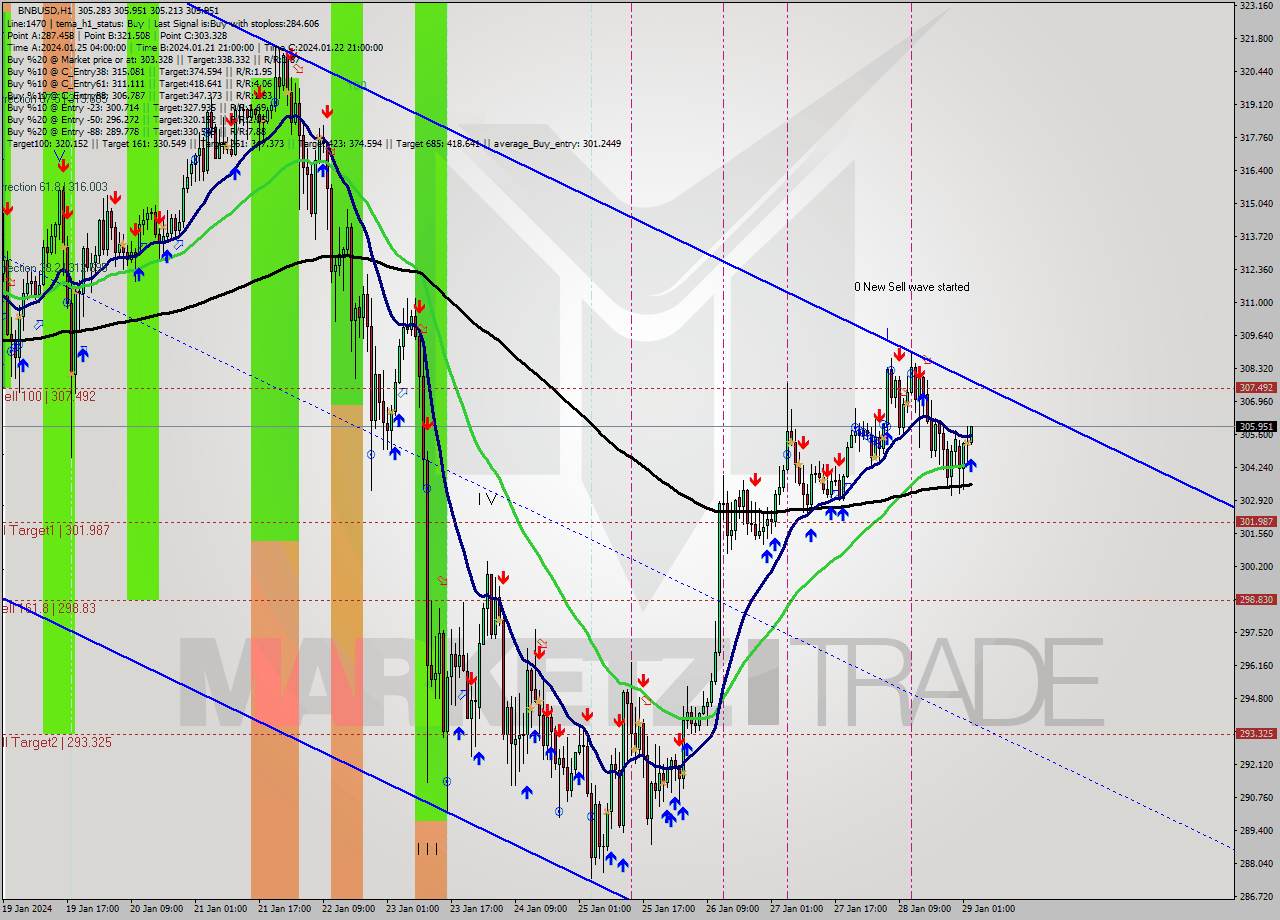
Task: Click the '22 Jan 09:00' time label
Action: click(348, 909)
